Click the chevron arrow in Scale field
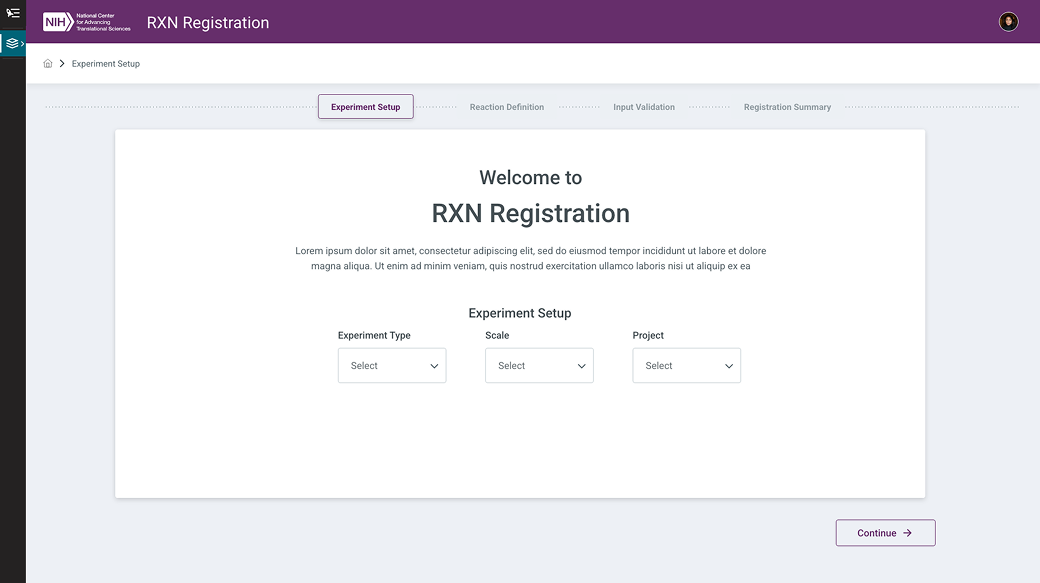This screenshot has height=583, width=1040. pyautogui.click(x=581, y=366)
